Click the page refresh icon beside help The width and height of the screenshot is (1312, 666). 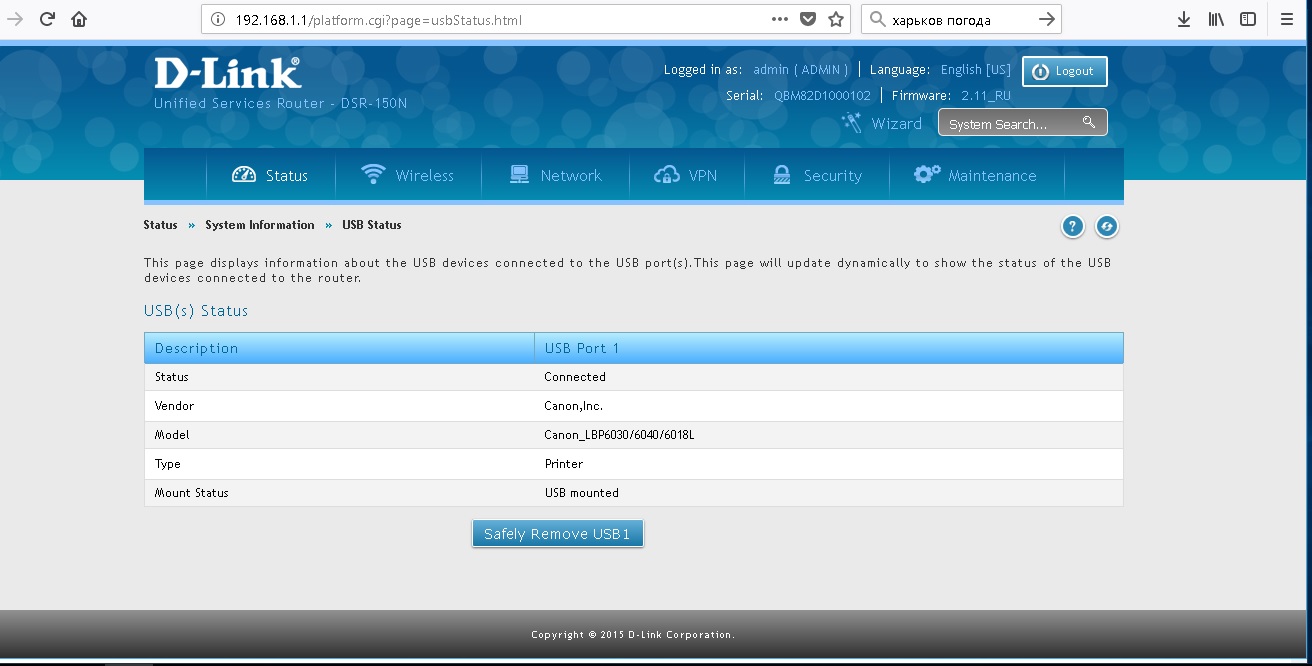1106,227
